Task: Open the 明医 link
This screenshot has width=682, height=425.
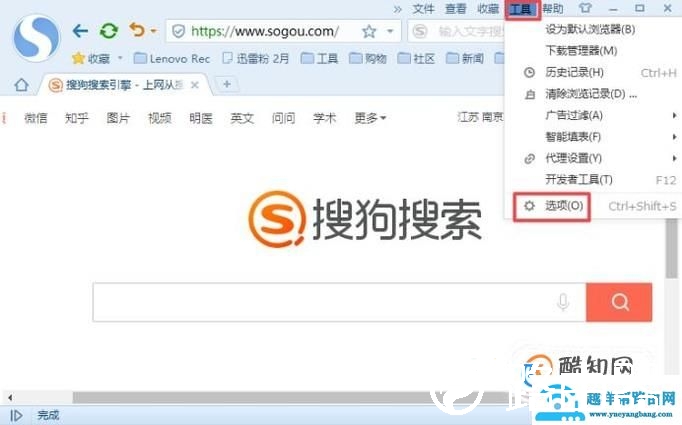Action: pyautogui.click(x=201, y=118)
